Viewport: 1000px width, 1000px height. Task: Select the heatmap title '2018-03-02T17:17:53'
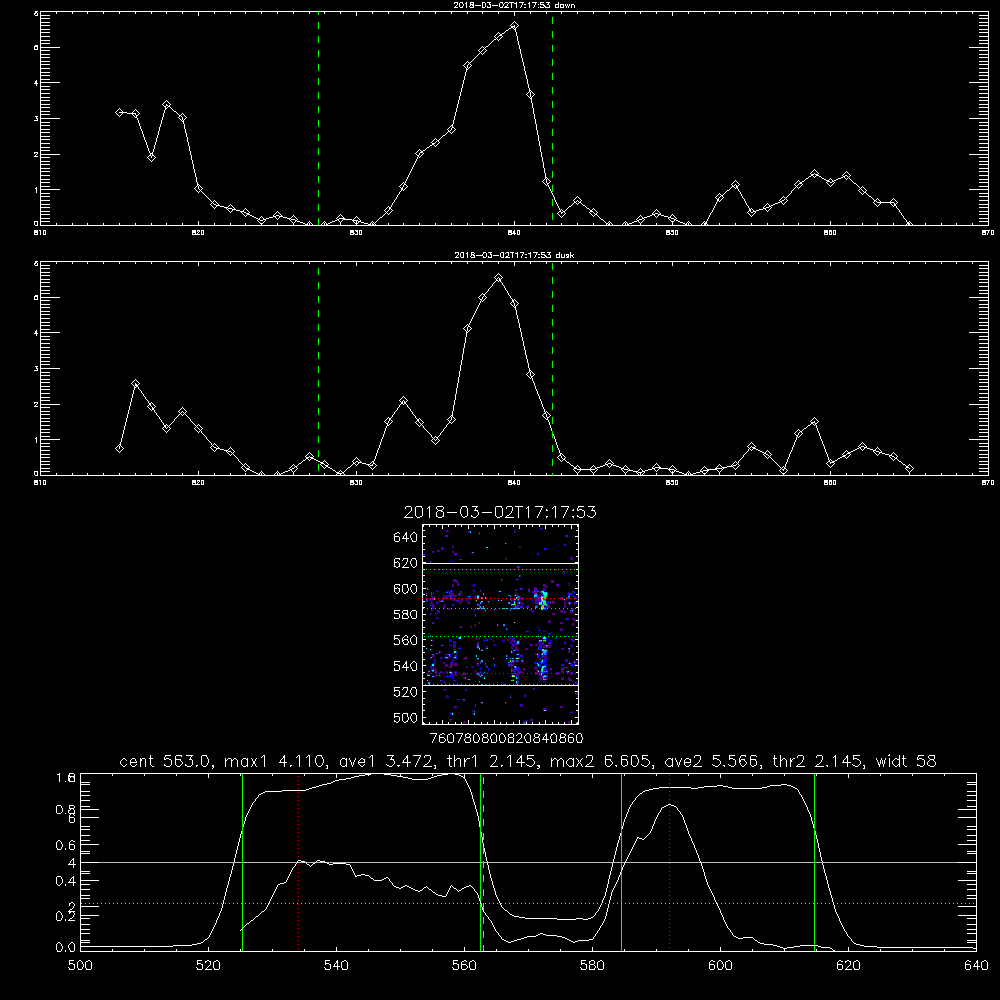click(500, 512)
